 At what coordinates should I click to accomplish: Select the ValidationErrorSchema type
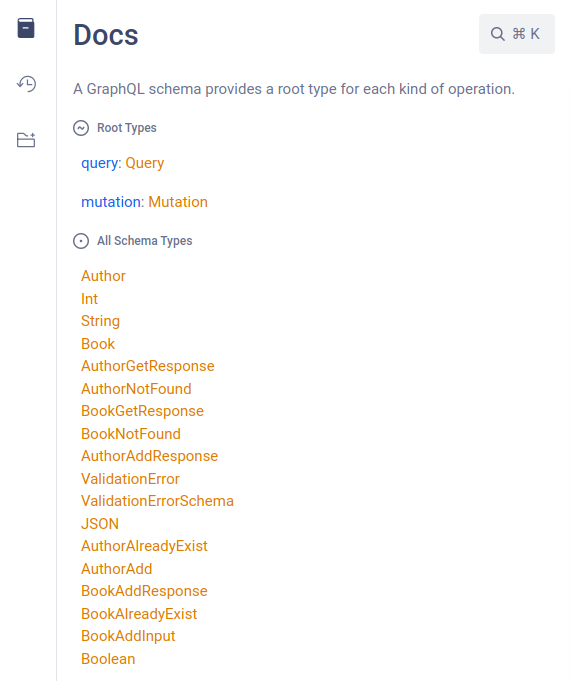coord(157,501)
